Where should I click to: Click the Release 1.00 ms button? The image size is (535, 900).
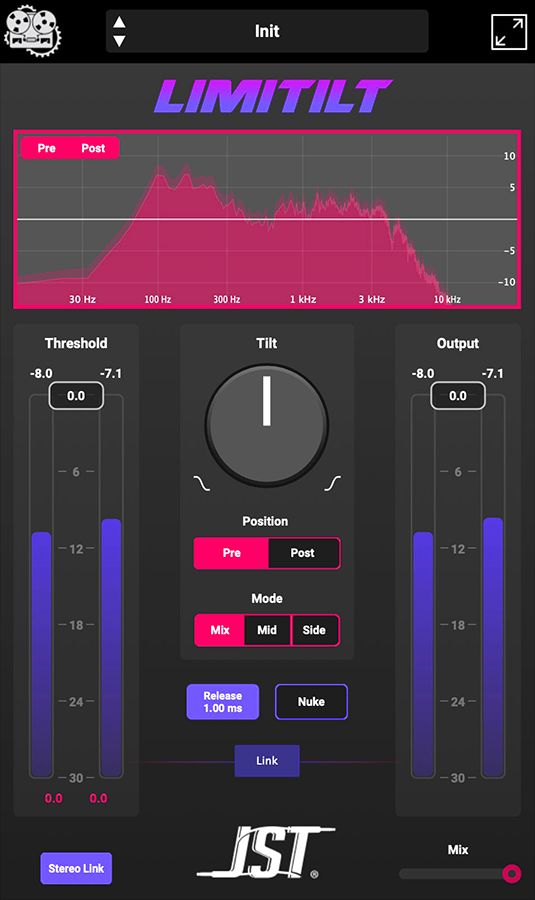click(223, 702)
